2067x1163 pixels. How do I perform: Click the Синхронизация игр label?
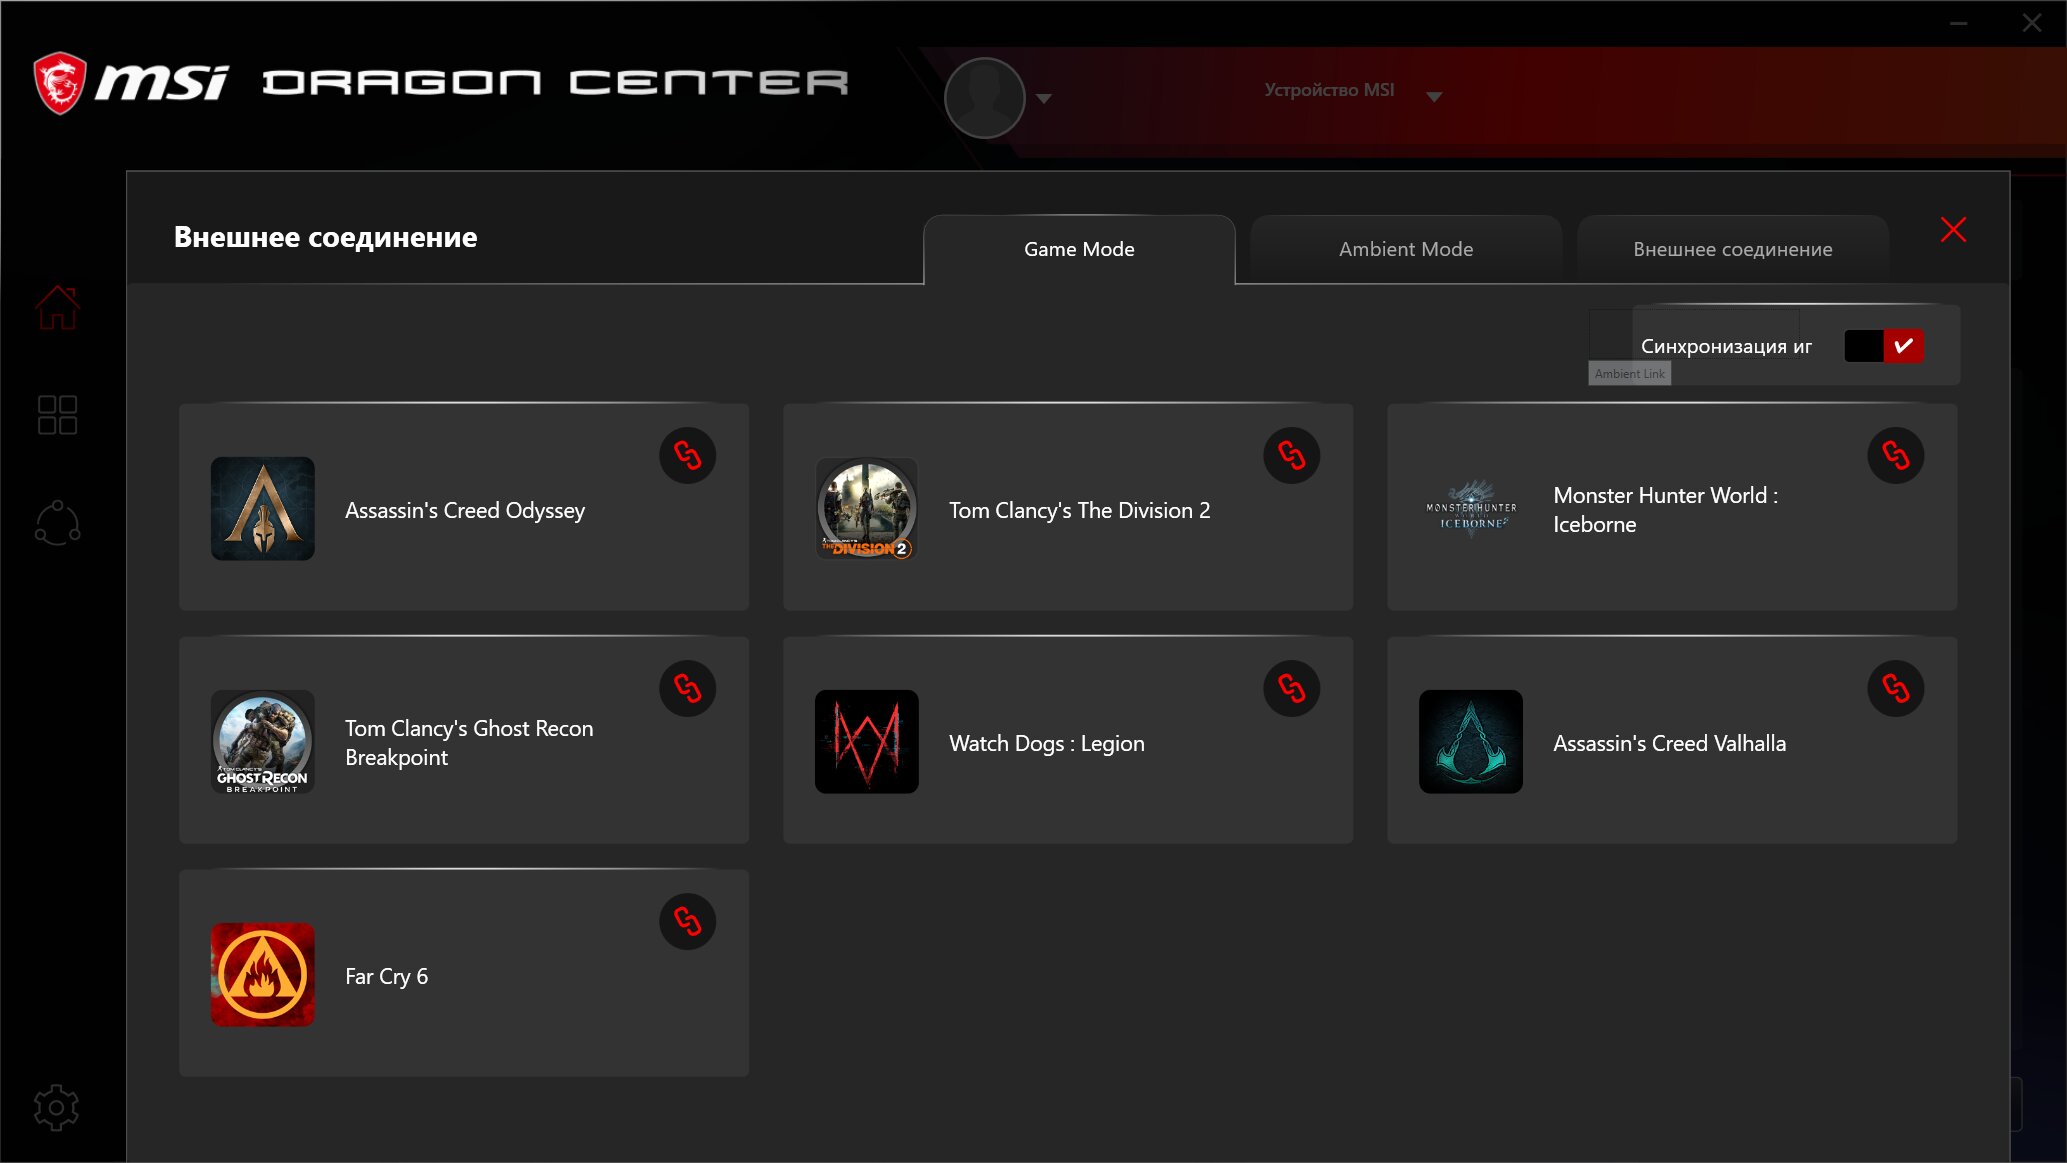tap(1726, 346)
